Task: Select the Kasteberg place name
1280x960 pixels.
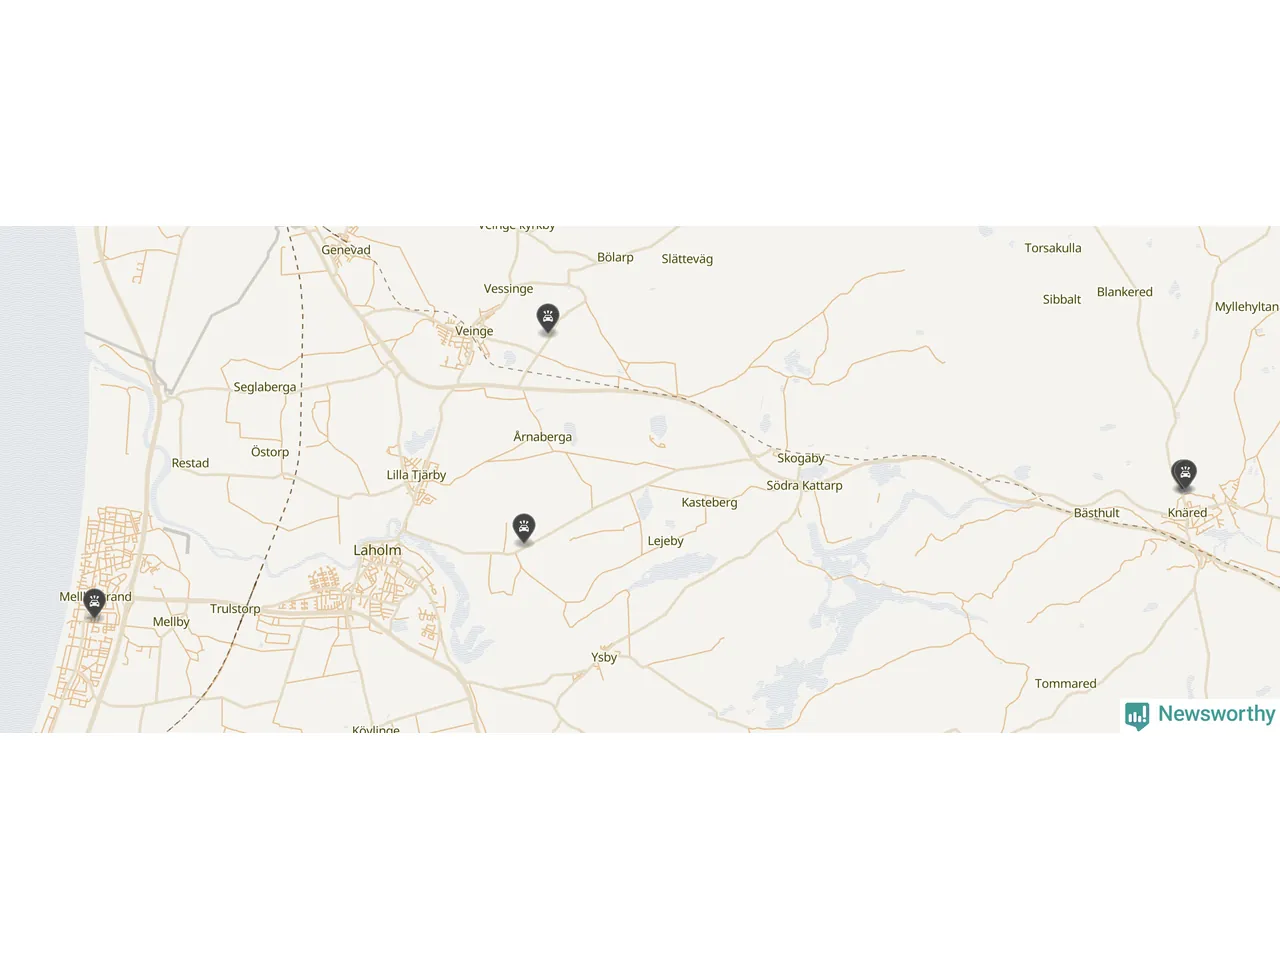Action: pos(709,502)
